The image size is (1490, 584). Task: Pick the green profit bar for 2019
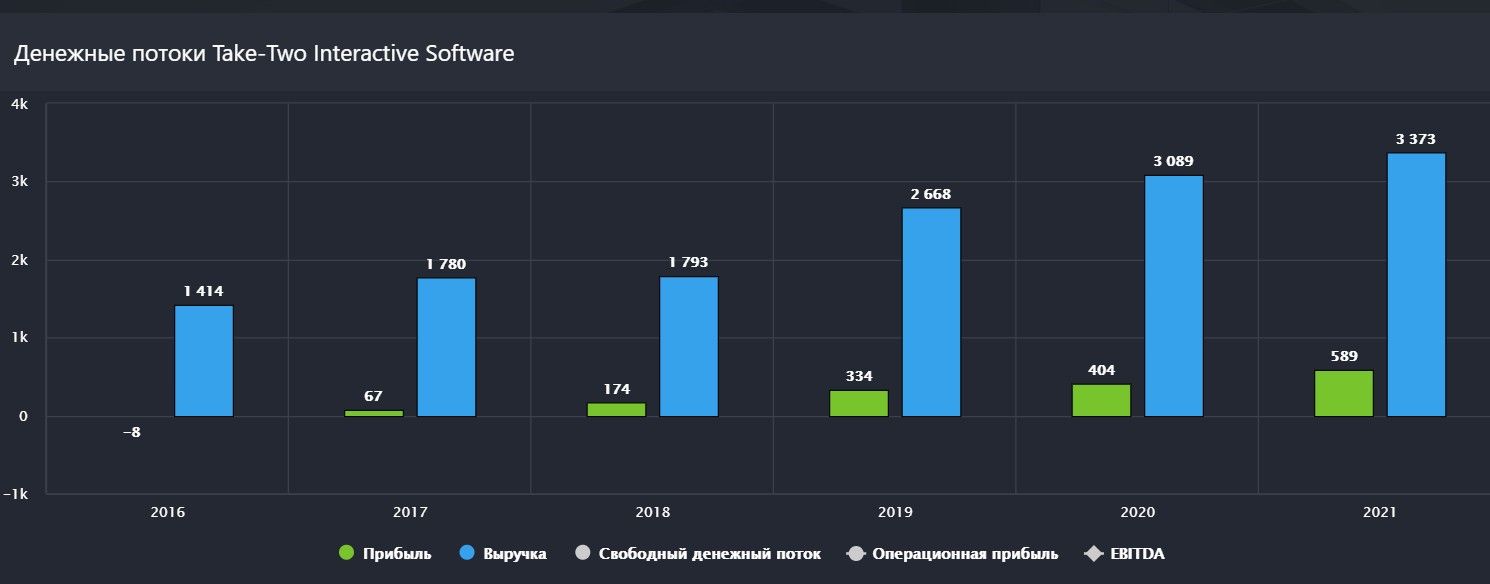(859, 403)
